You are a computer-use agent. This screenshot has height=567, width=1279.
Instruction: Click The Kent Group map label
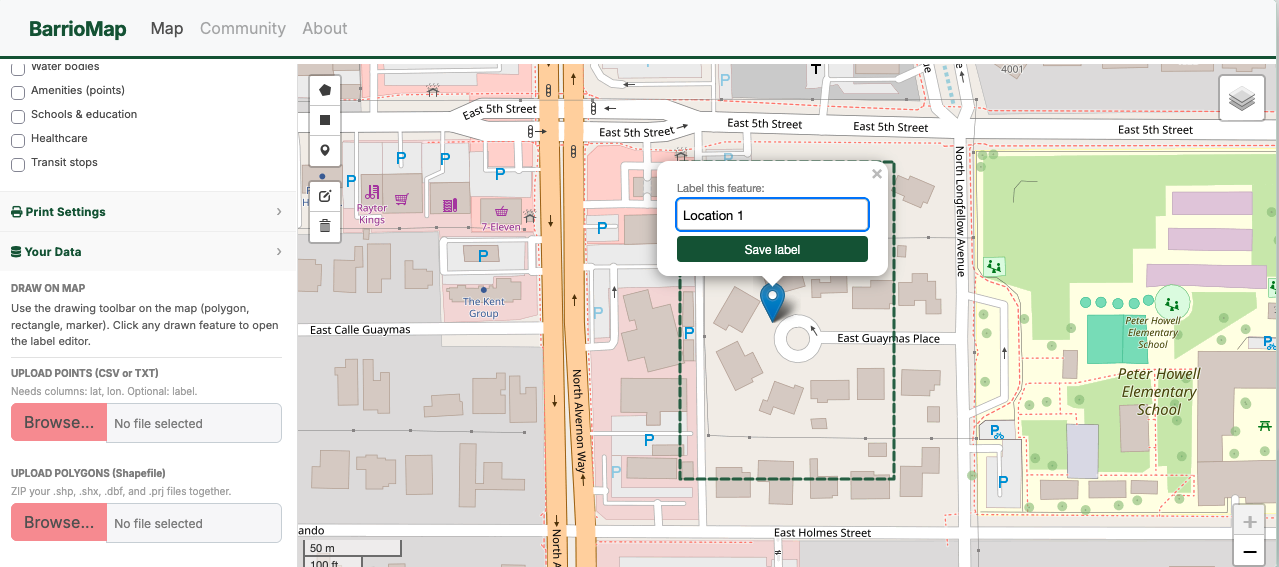484,307
